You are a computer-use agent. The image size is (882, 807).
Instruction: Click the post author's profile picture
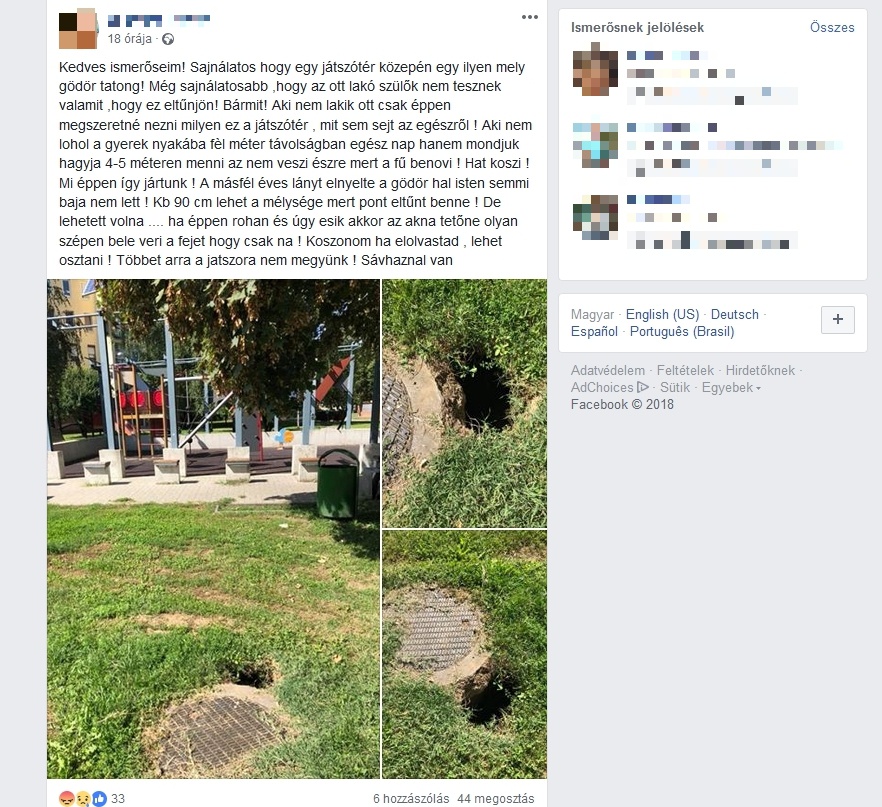(x=78, y=28)
